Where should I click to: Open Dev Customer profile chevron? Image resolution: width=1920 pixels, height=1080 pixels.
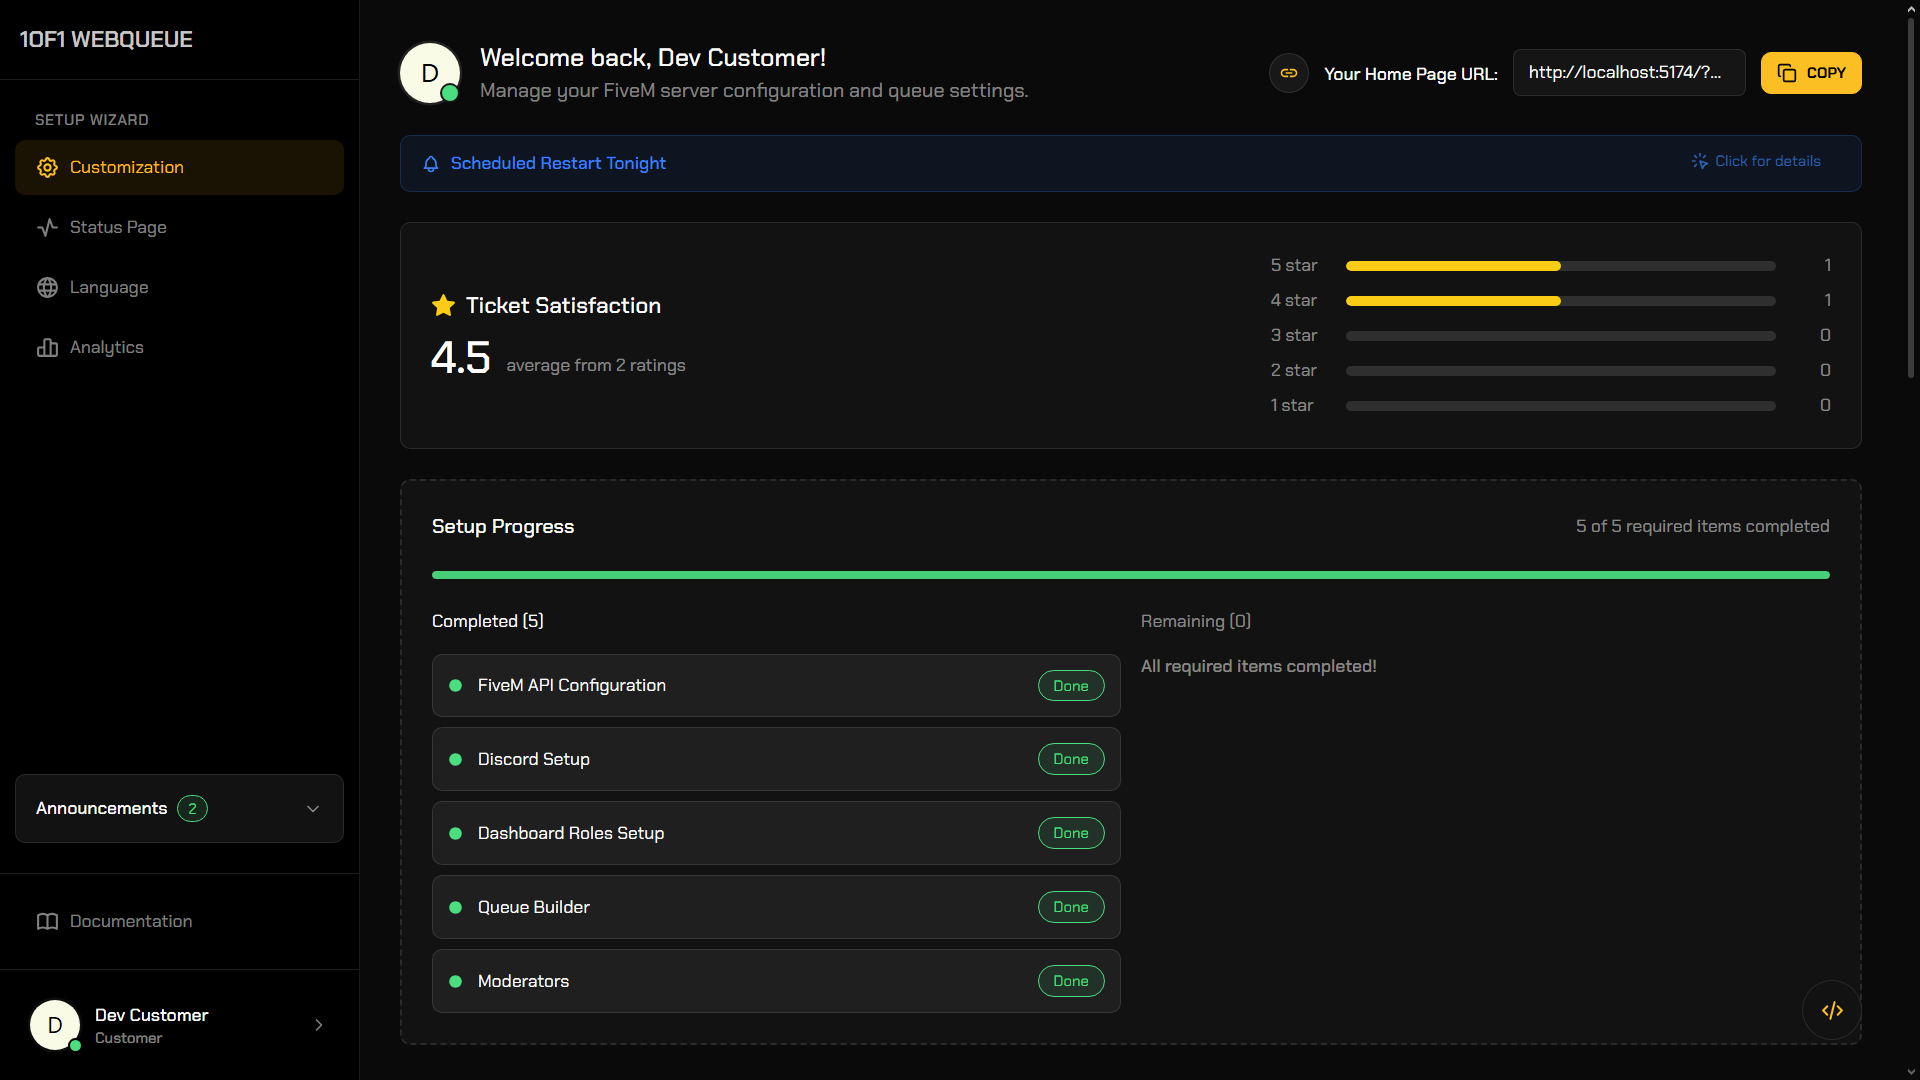coord(319,1025)
